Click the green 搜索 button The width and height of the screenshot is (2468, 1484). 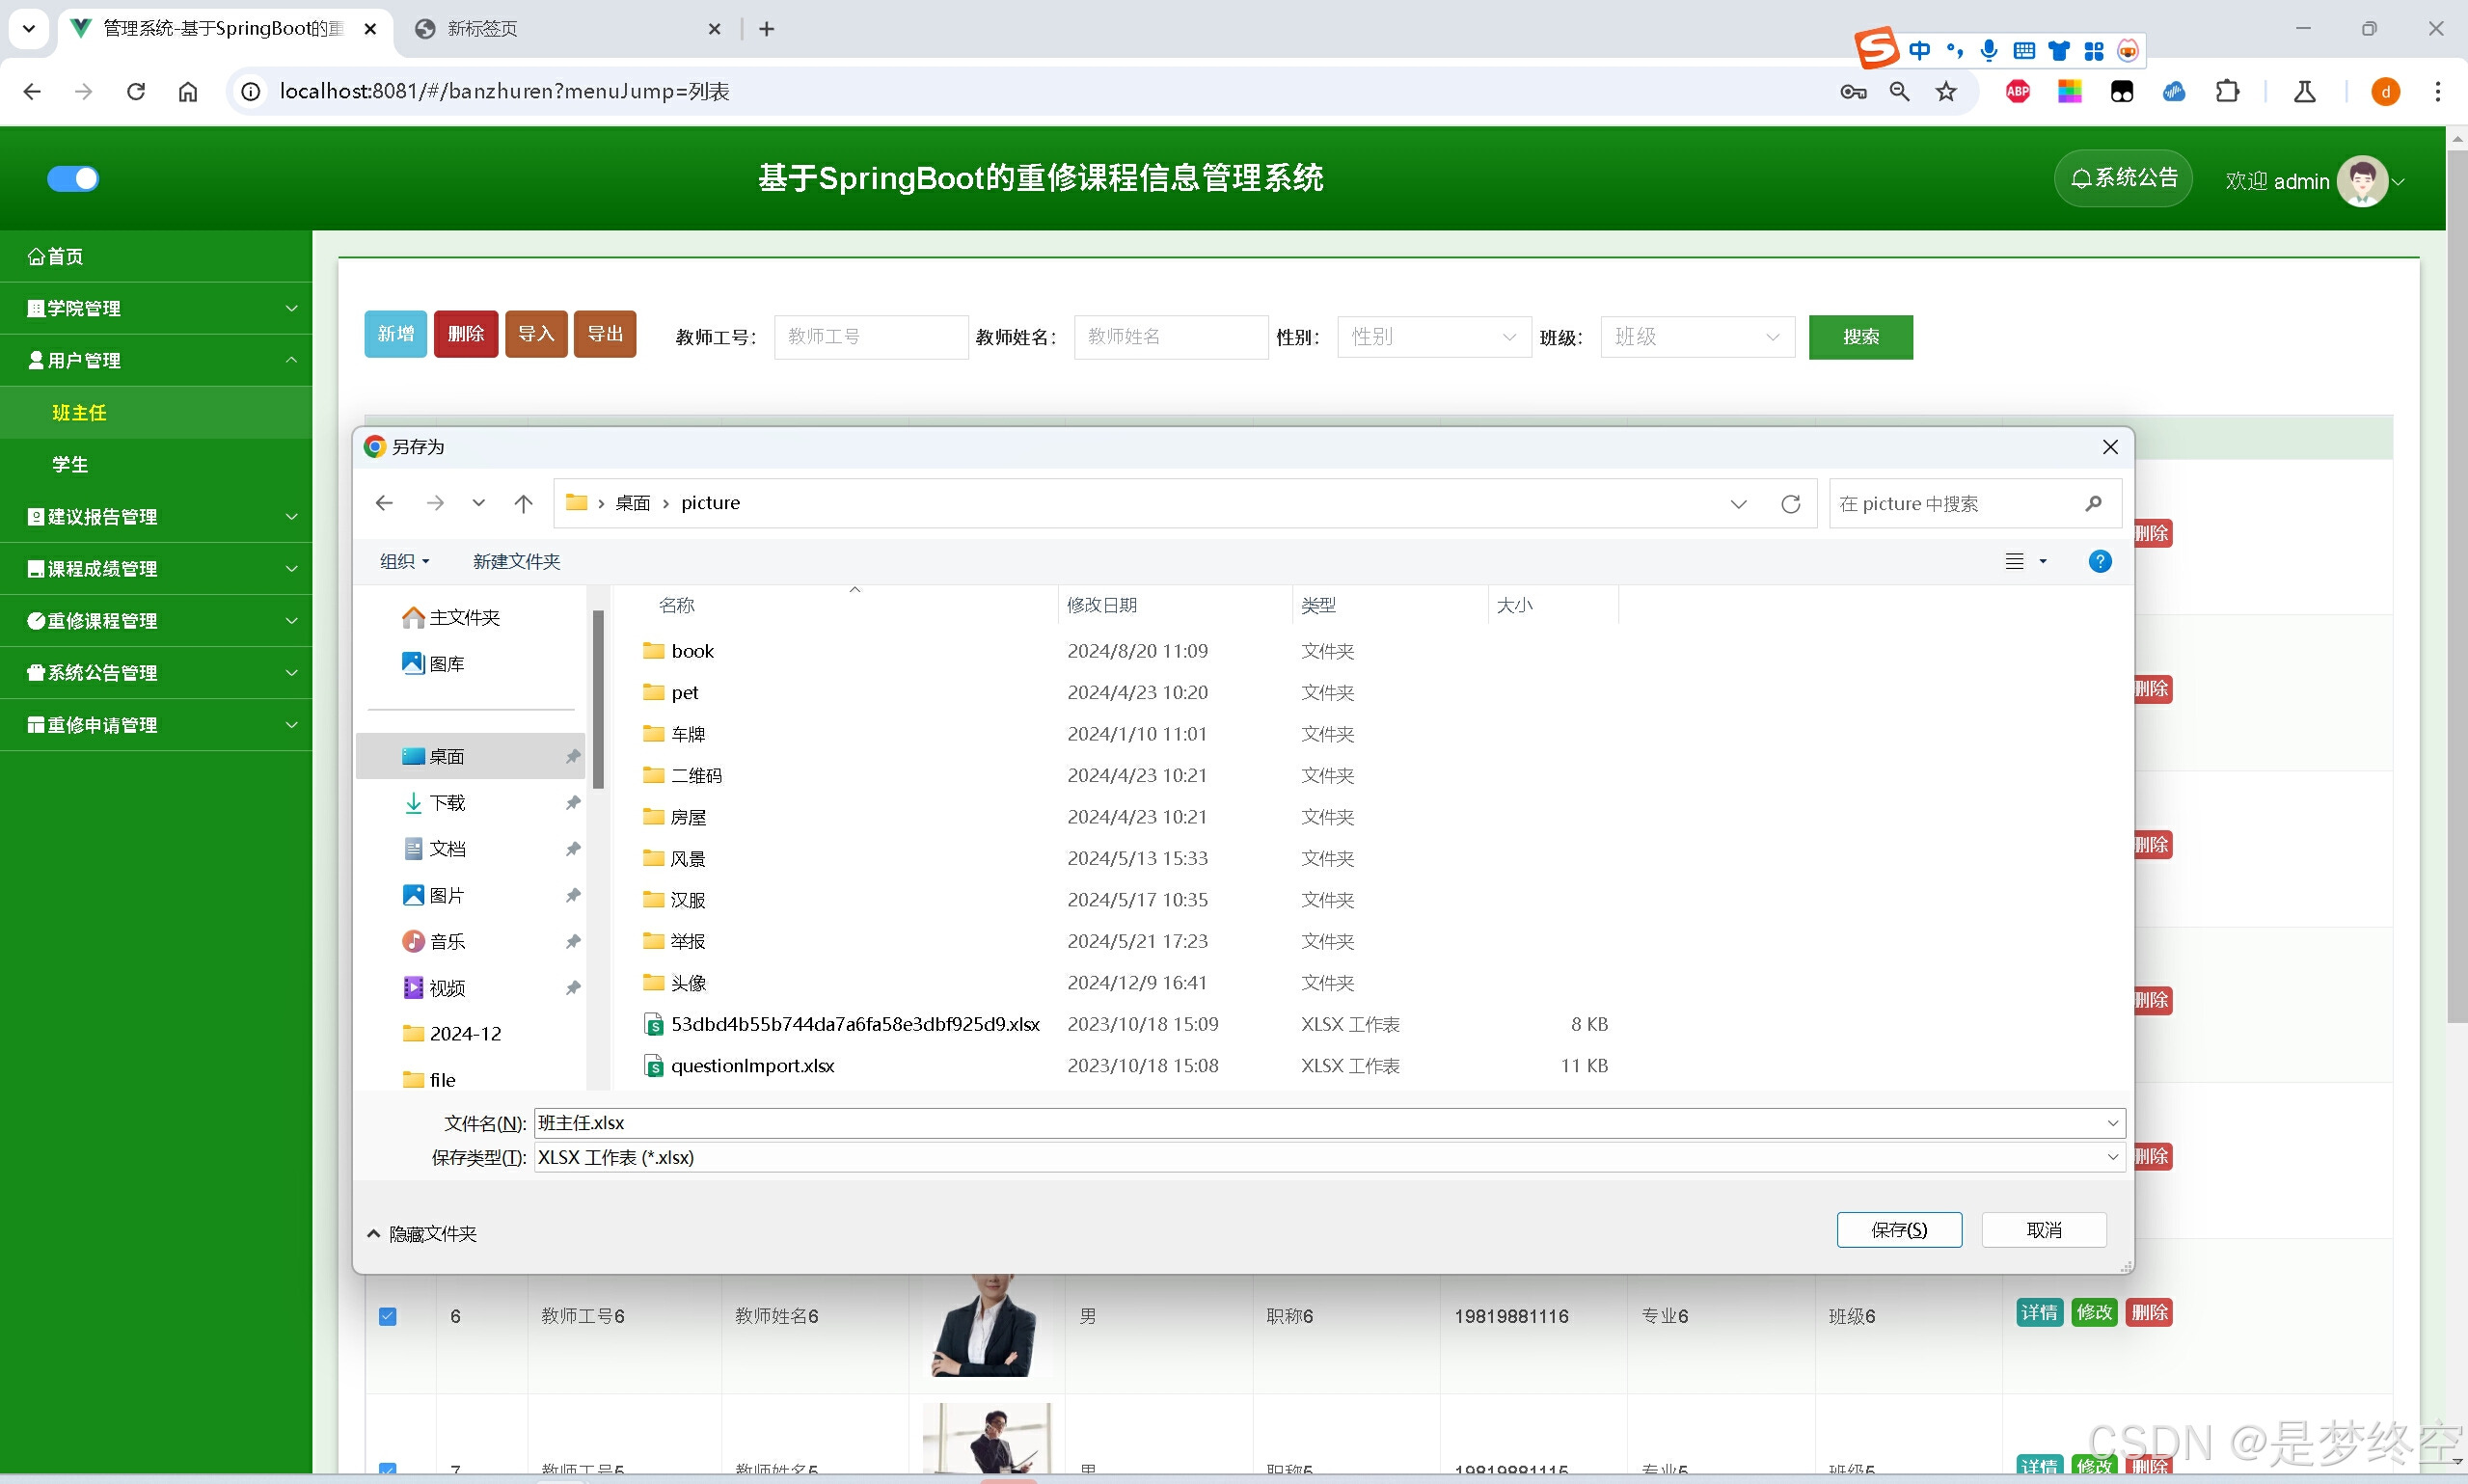point(1860,337)
